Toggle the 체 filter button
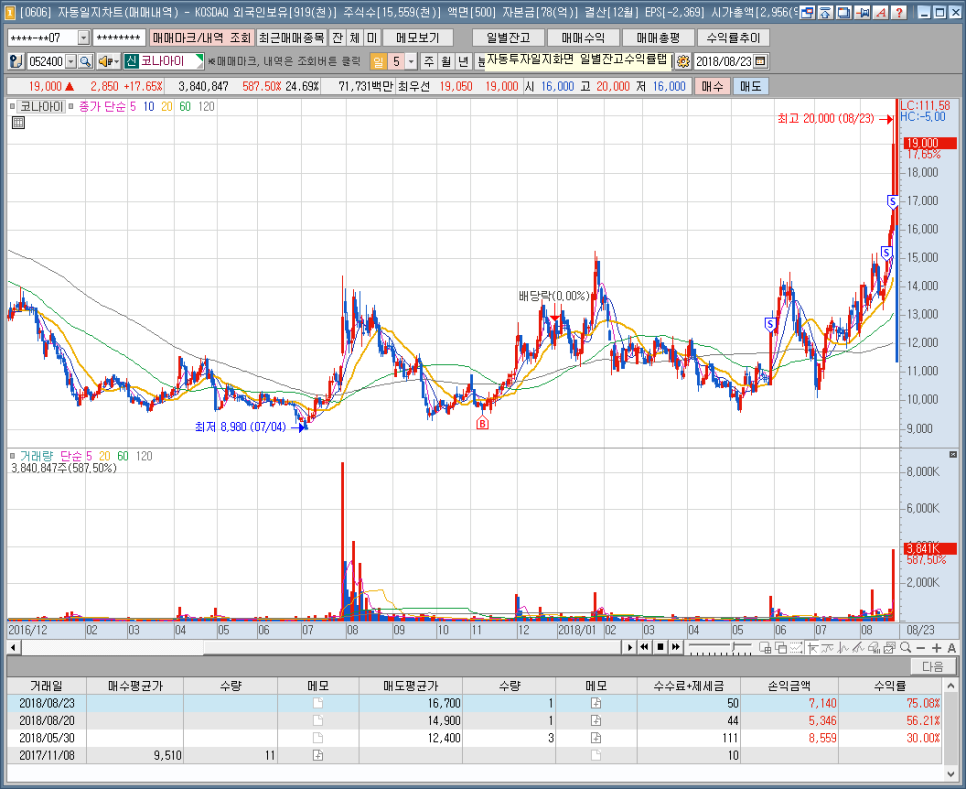 tap(354, 38)
